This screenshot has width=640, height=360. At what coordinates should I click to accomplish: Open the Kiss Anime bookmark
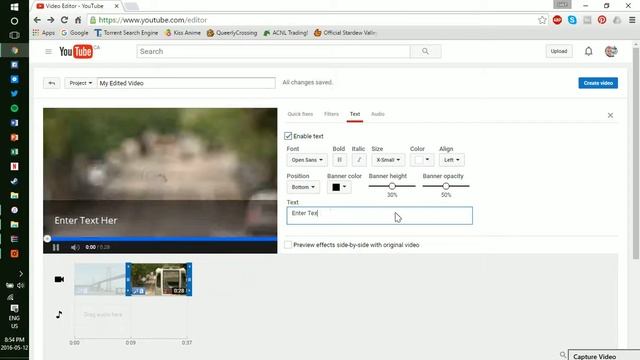pyautogui.click(x=182, y=33)
